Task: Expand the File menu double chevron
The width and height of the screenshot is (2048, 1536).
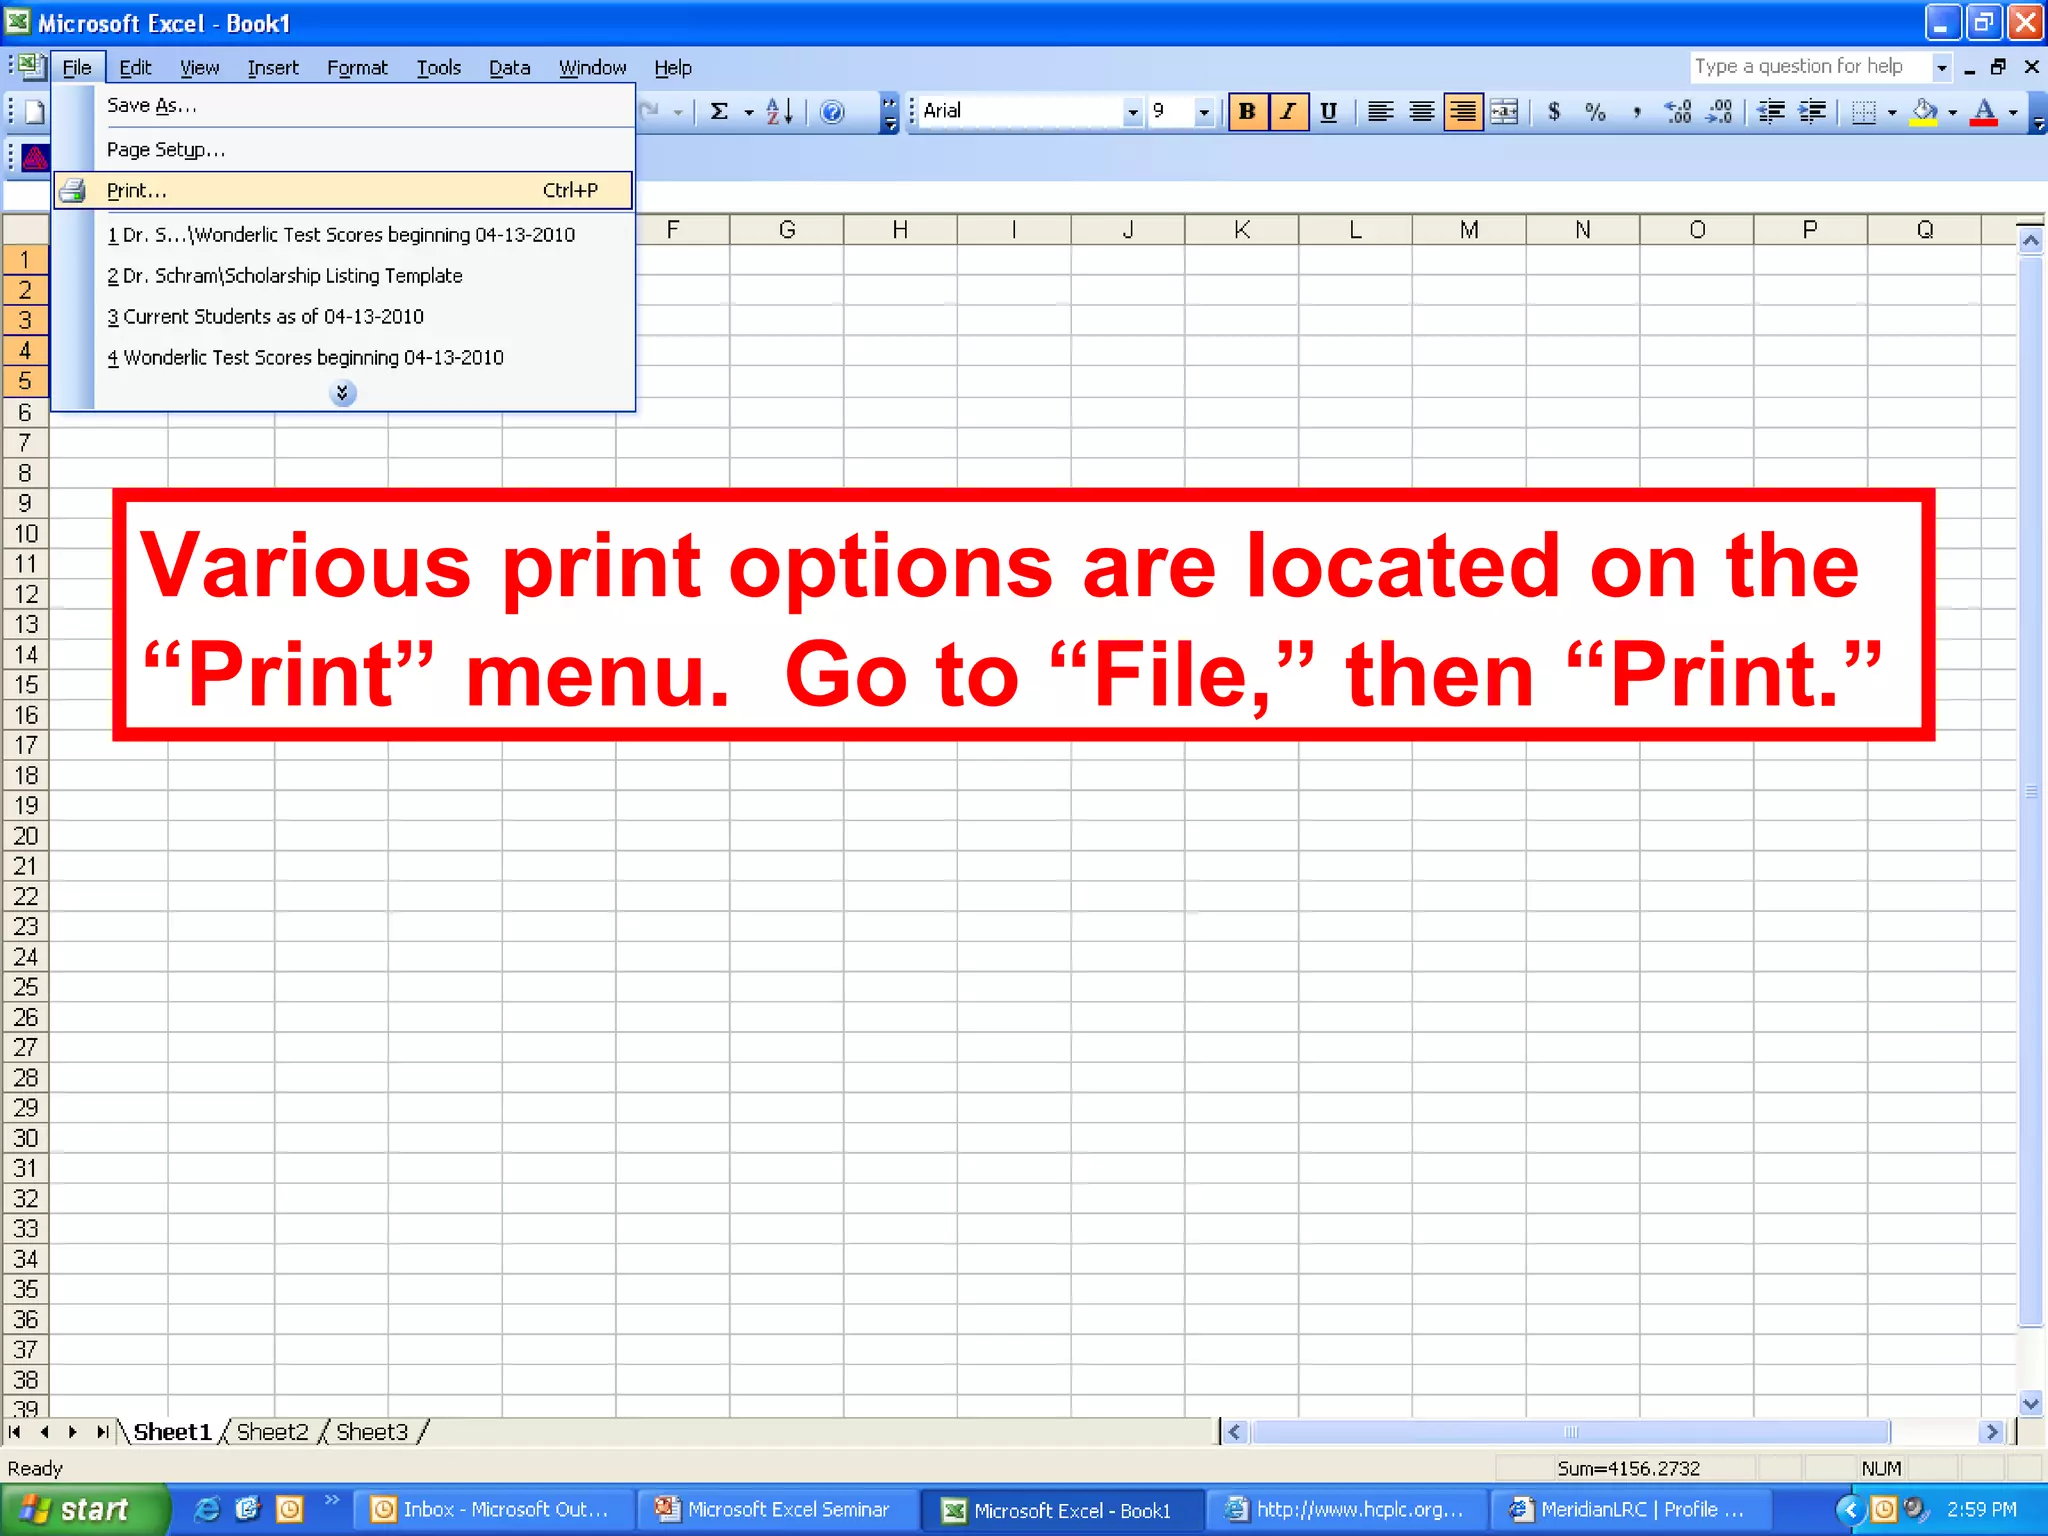Action: [342, 393]
